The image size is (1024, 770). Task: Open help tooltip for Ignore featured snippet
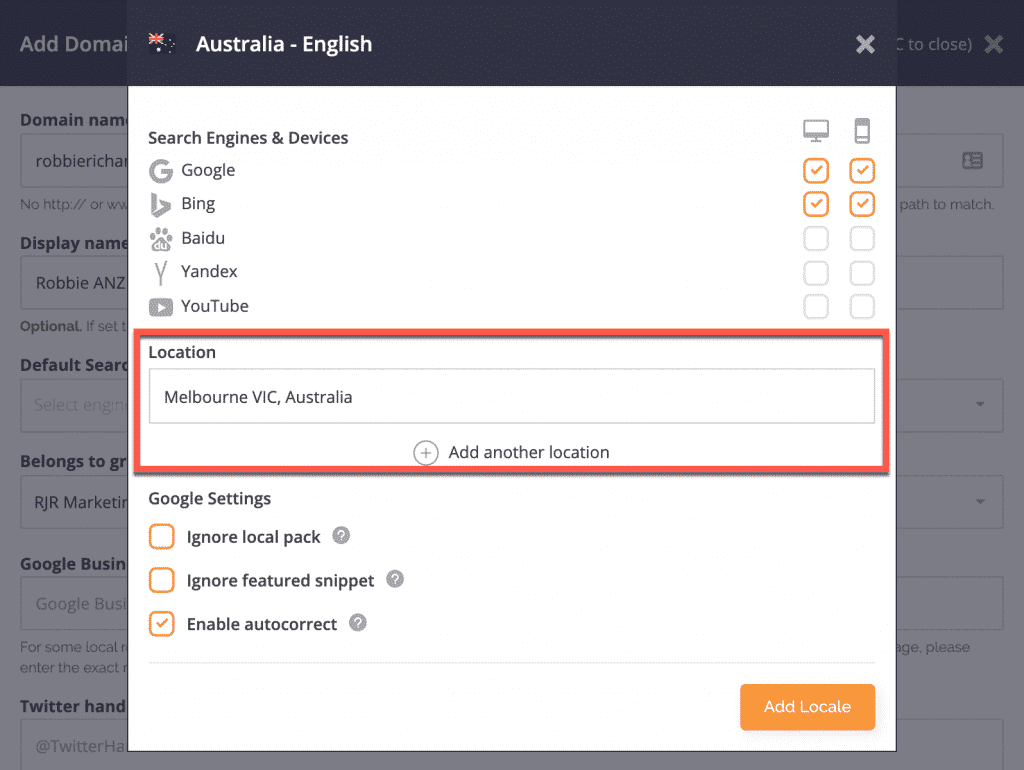coord(395,579)
